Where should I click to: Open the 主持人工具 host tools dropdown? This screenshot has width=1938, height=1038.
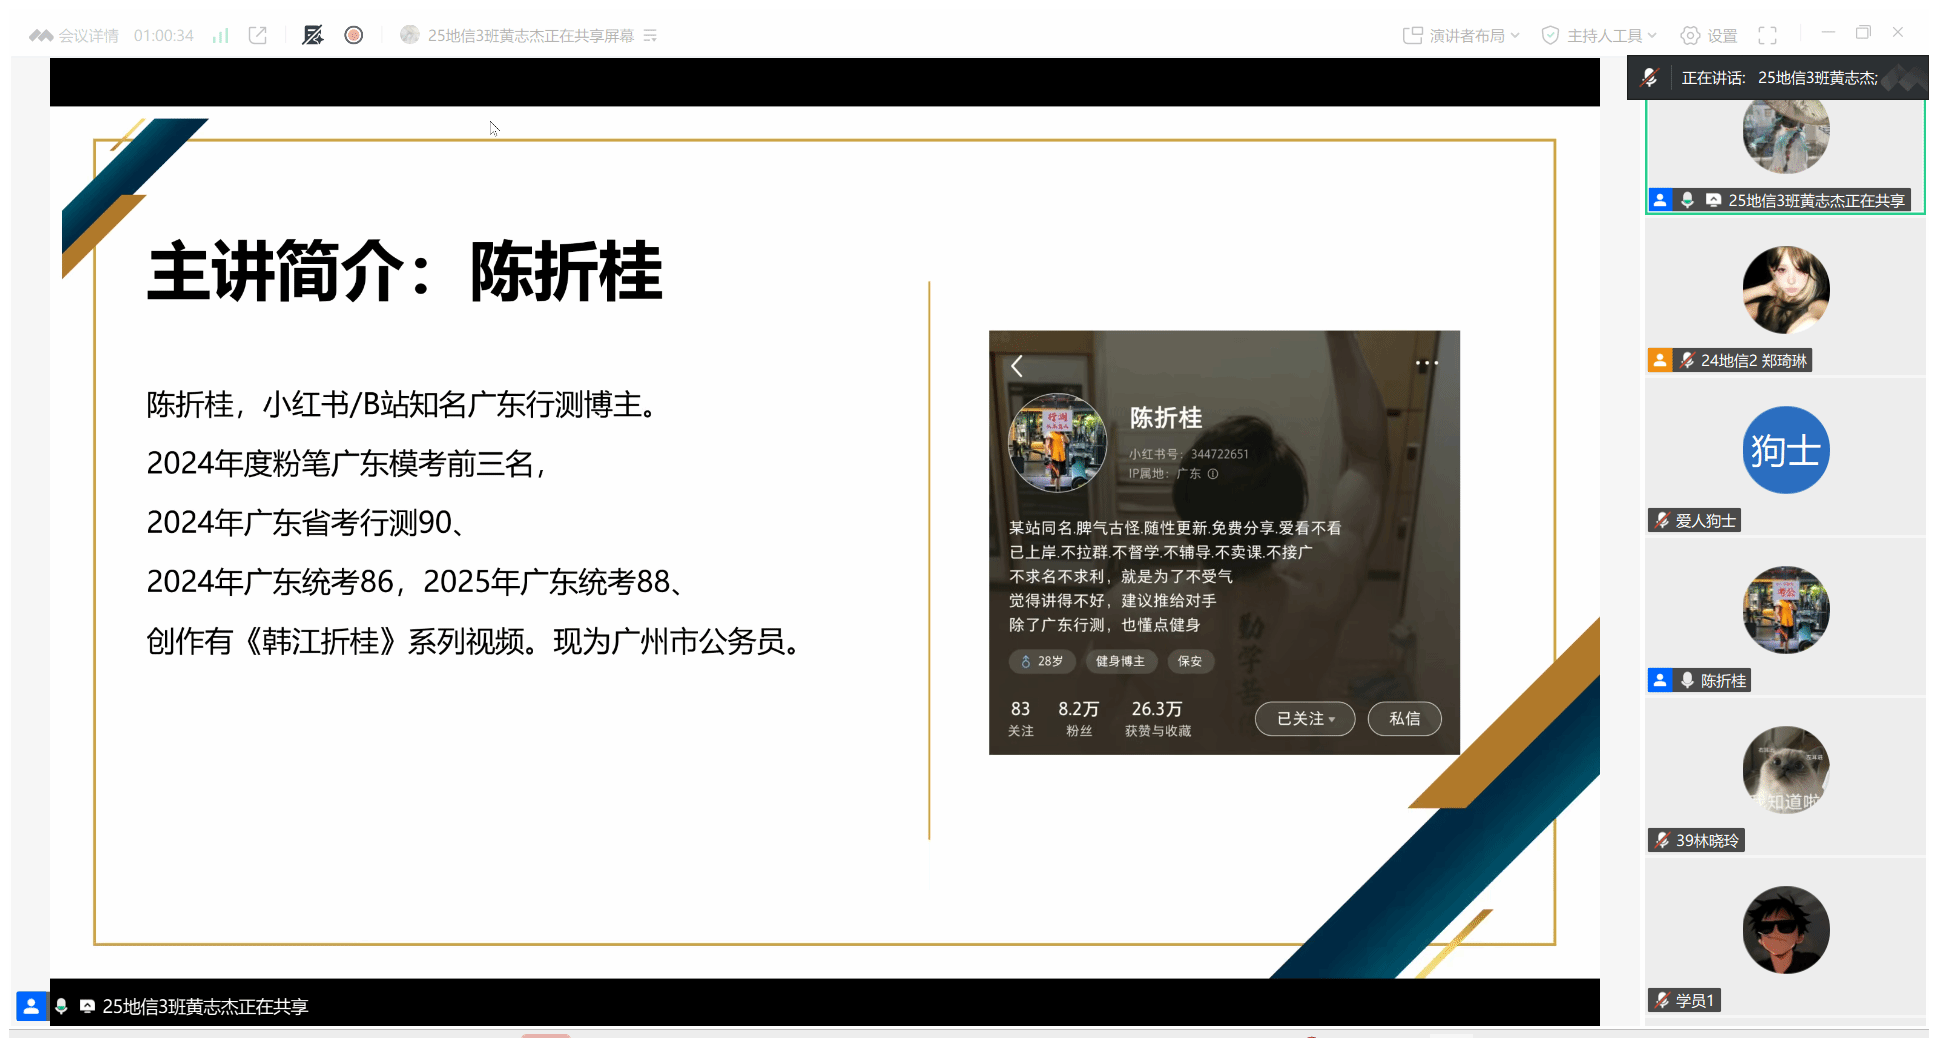point(1599,36)
